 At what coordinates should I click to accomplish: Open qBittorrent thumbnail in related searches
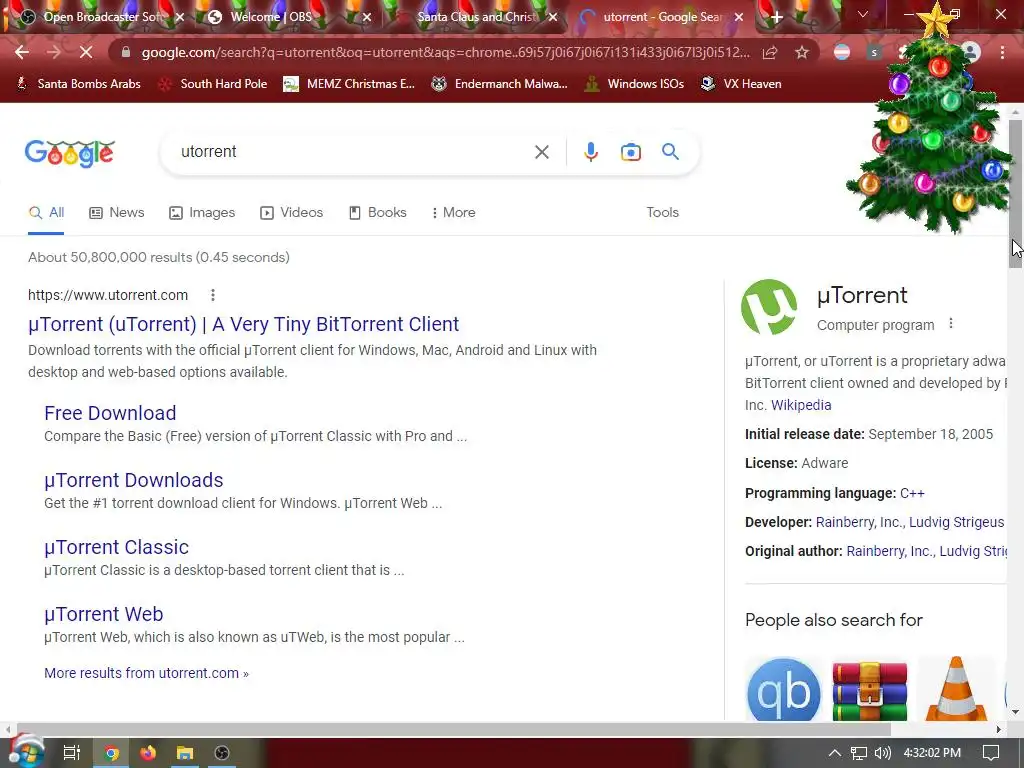[783, 690]
